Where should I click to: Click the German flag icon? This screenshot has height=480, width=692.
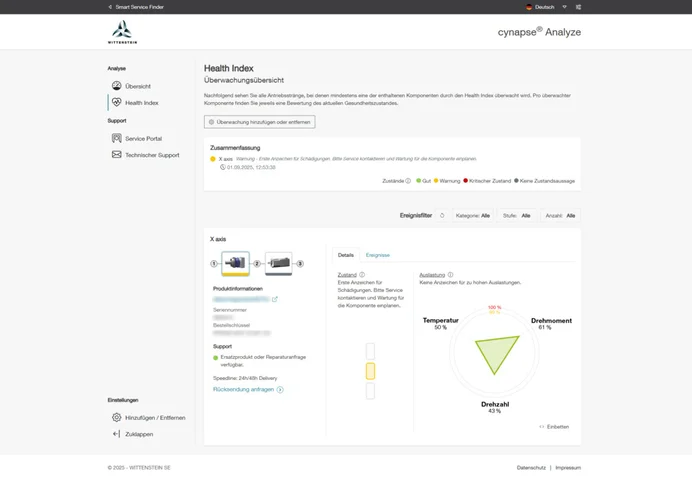pos(529,7)
